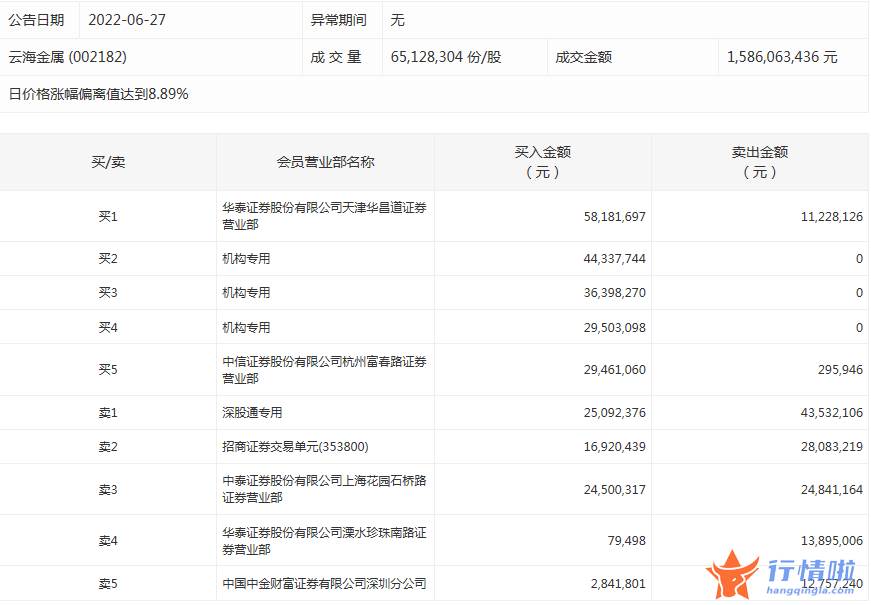Select volume value 65,128,304 份/股
Screen dimensions: 871x605
pos(445,57)
